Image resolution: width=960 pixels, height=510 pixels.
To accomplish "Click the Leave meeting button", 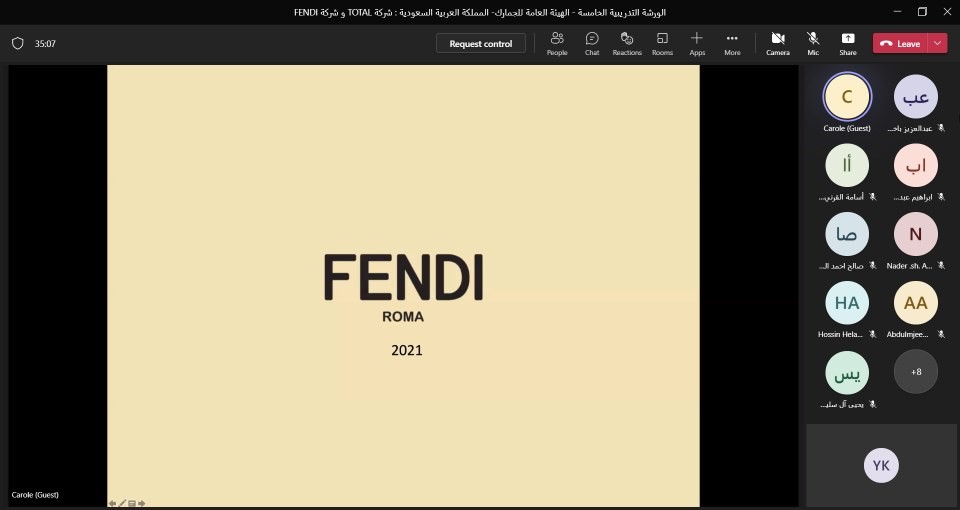I will [901, 43].
